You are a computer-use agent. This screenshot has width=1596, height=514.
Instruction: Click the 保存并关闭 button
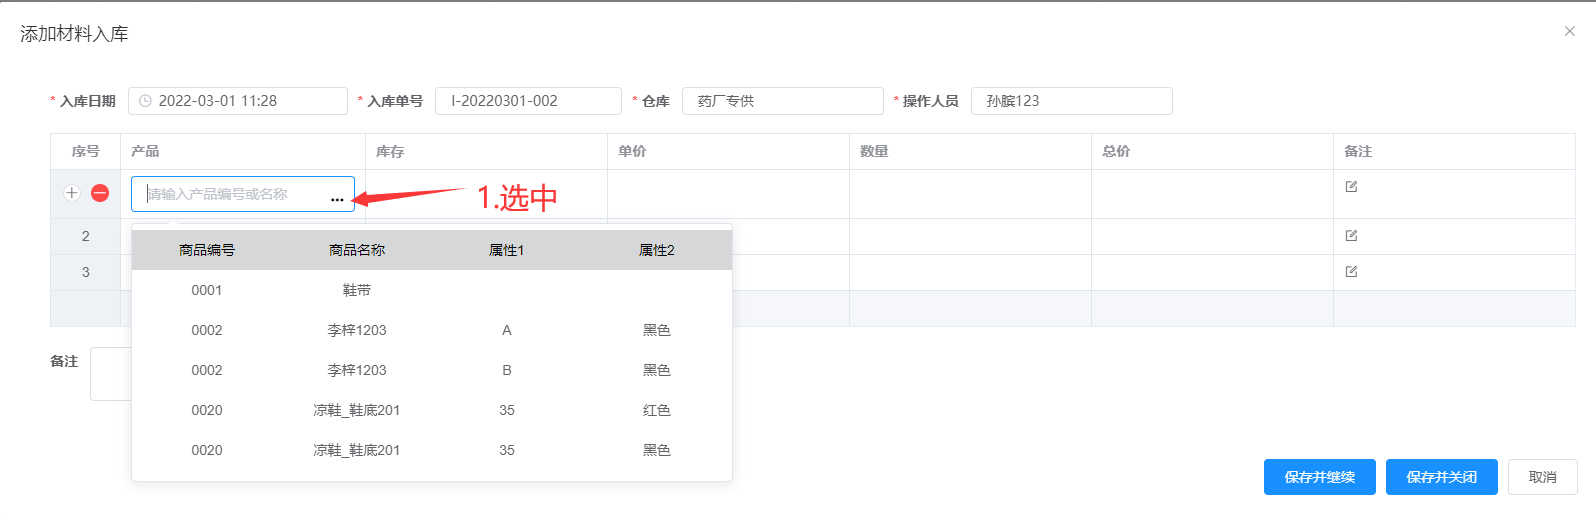pos(1441,477)
